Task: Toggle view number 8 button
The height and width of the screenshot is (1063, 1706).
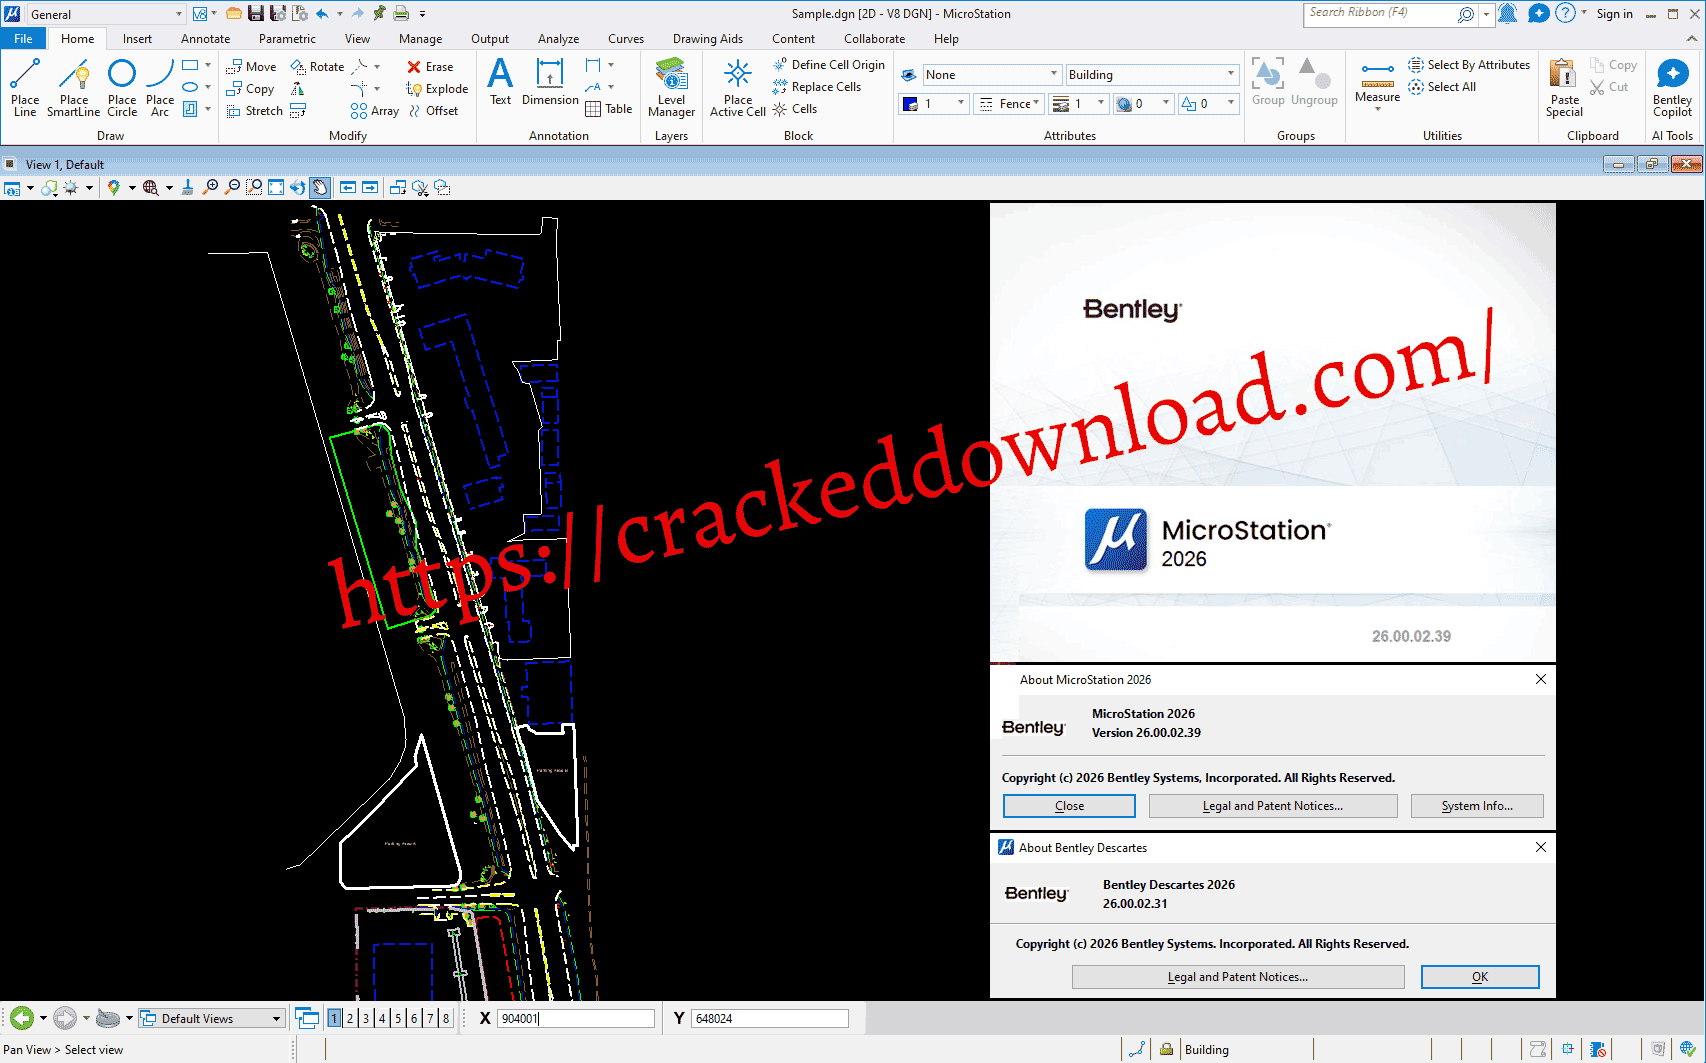Action: point(446,1018)
